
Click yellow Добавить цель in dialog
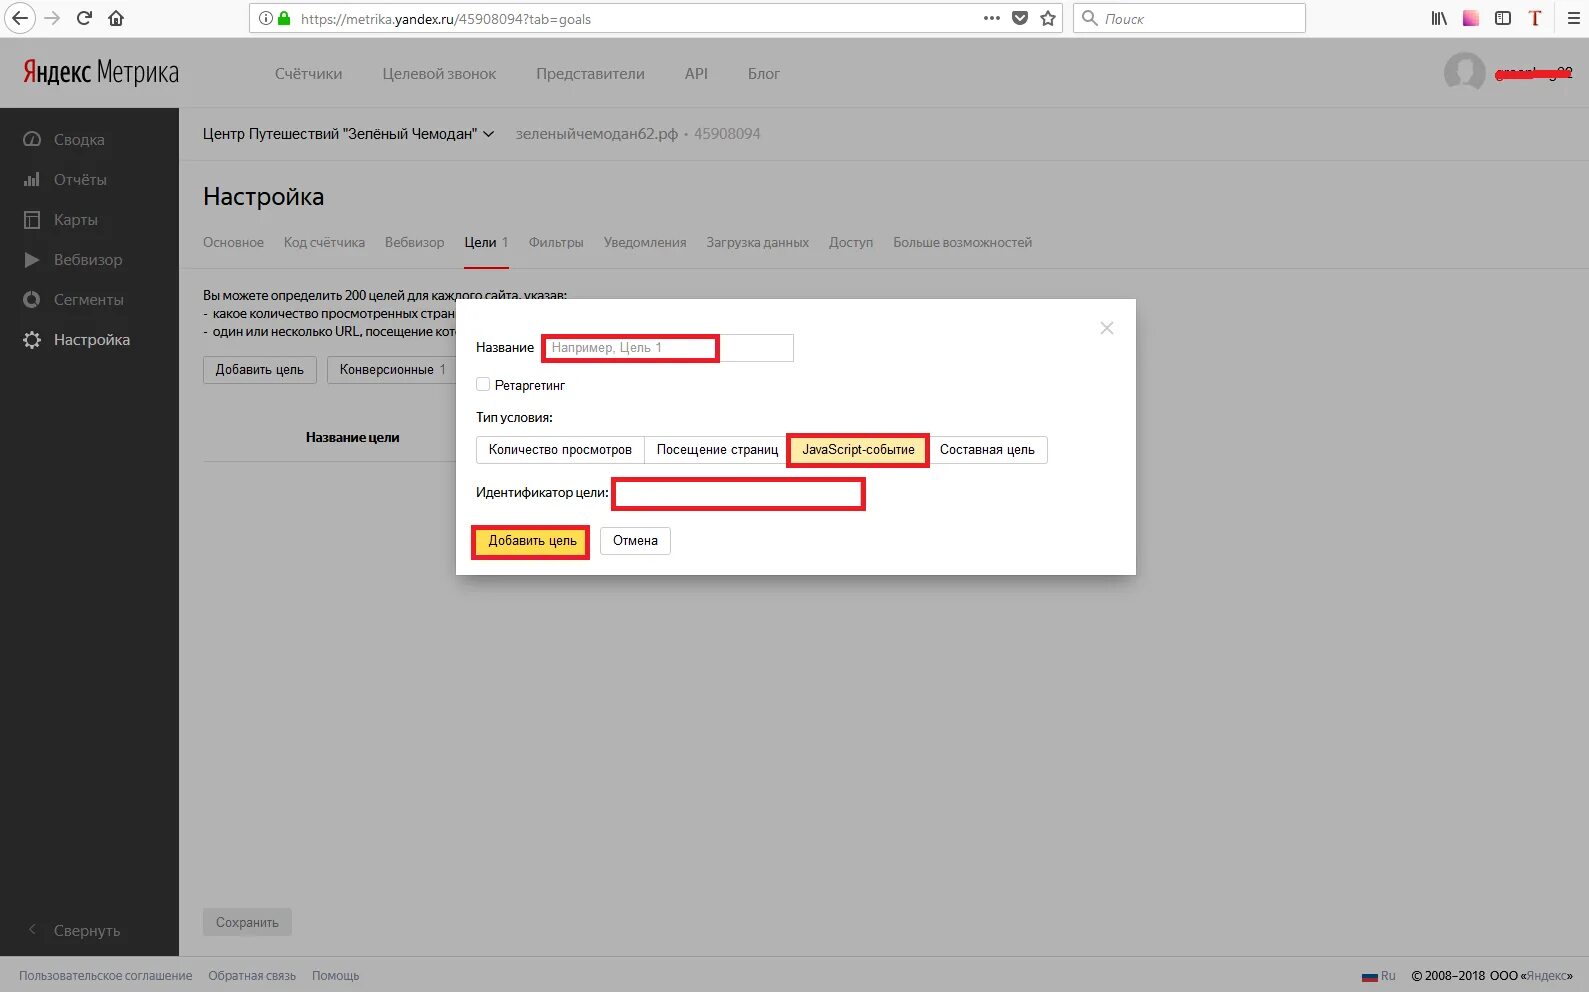[532, 541]
